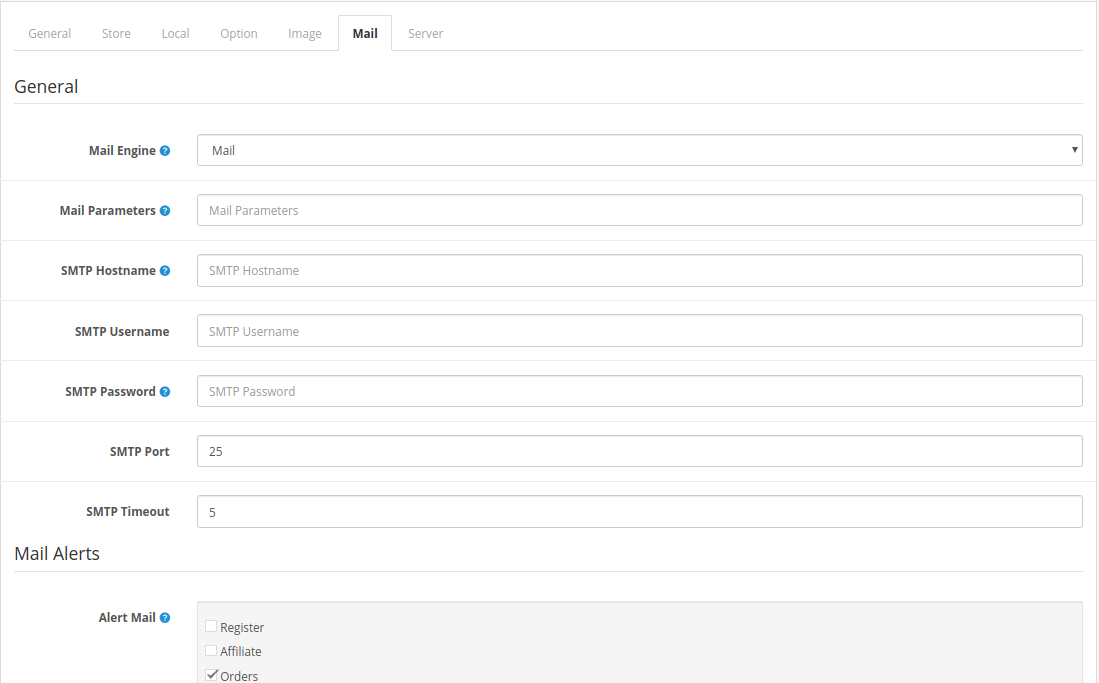Open the SMTP Password help icon
The width and height of the screenshot is (1099, 683).
[165, 392]
